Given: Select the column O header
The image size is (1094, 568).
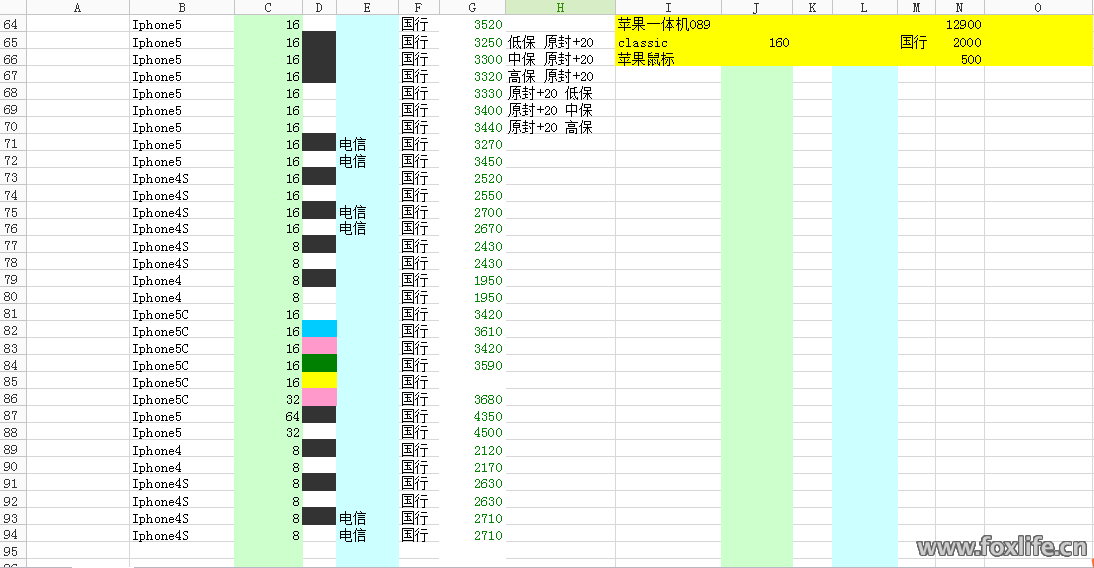Looking at the screenshot, I should [1038, 7].
